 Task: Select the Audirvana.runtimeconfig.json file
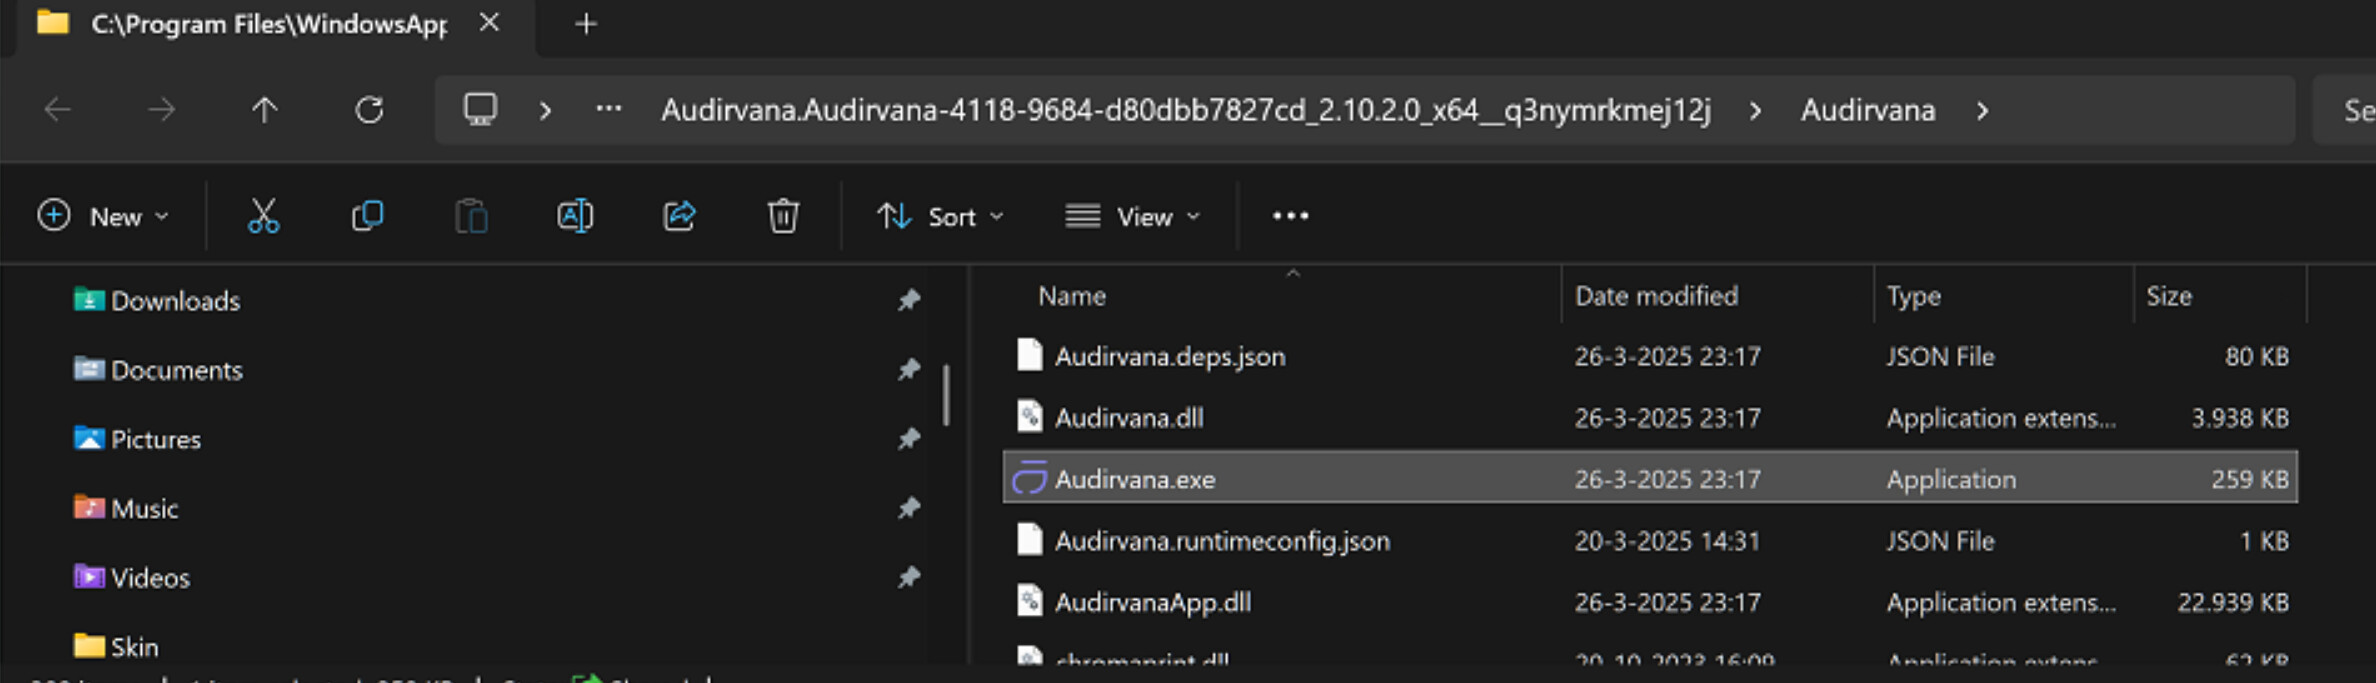(x=1650, y=541)
